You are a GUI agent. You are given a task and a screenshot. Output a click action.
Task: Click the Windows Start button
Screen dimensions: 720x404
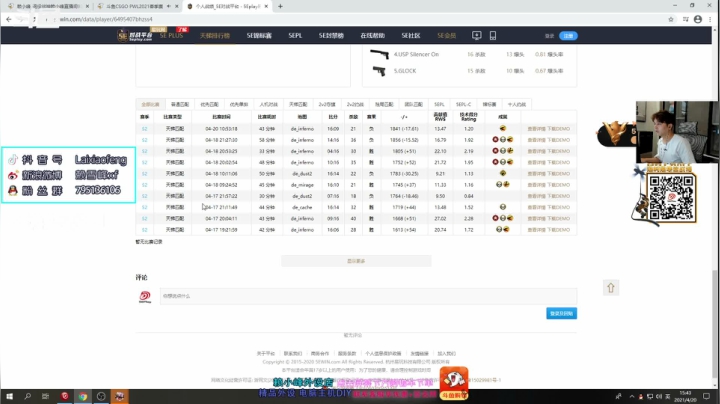9,396
